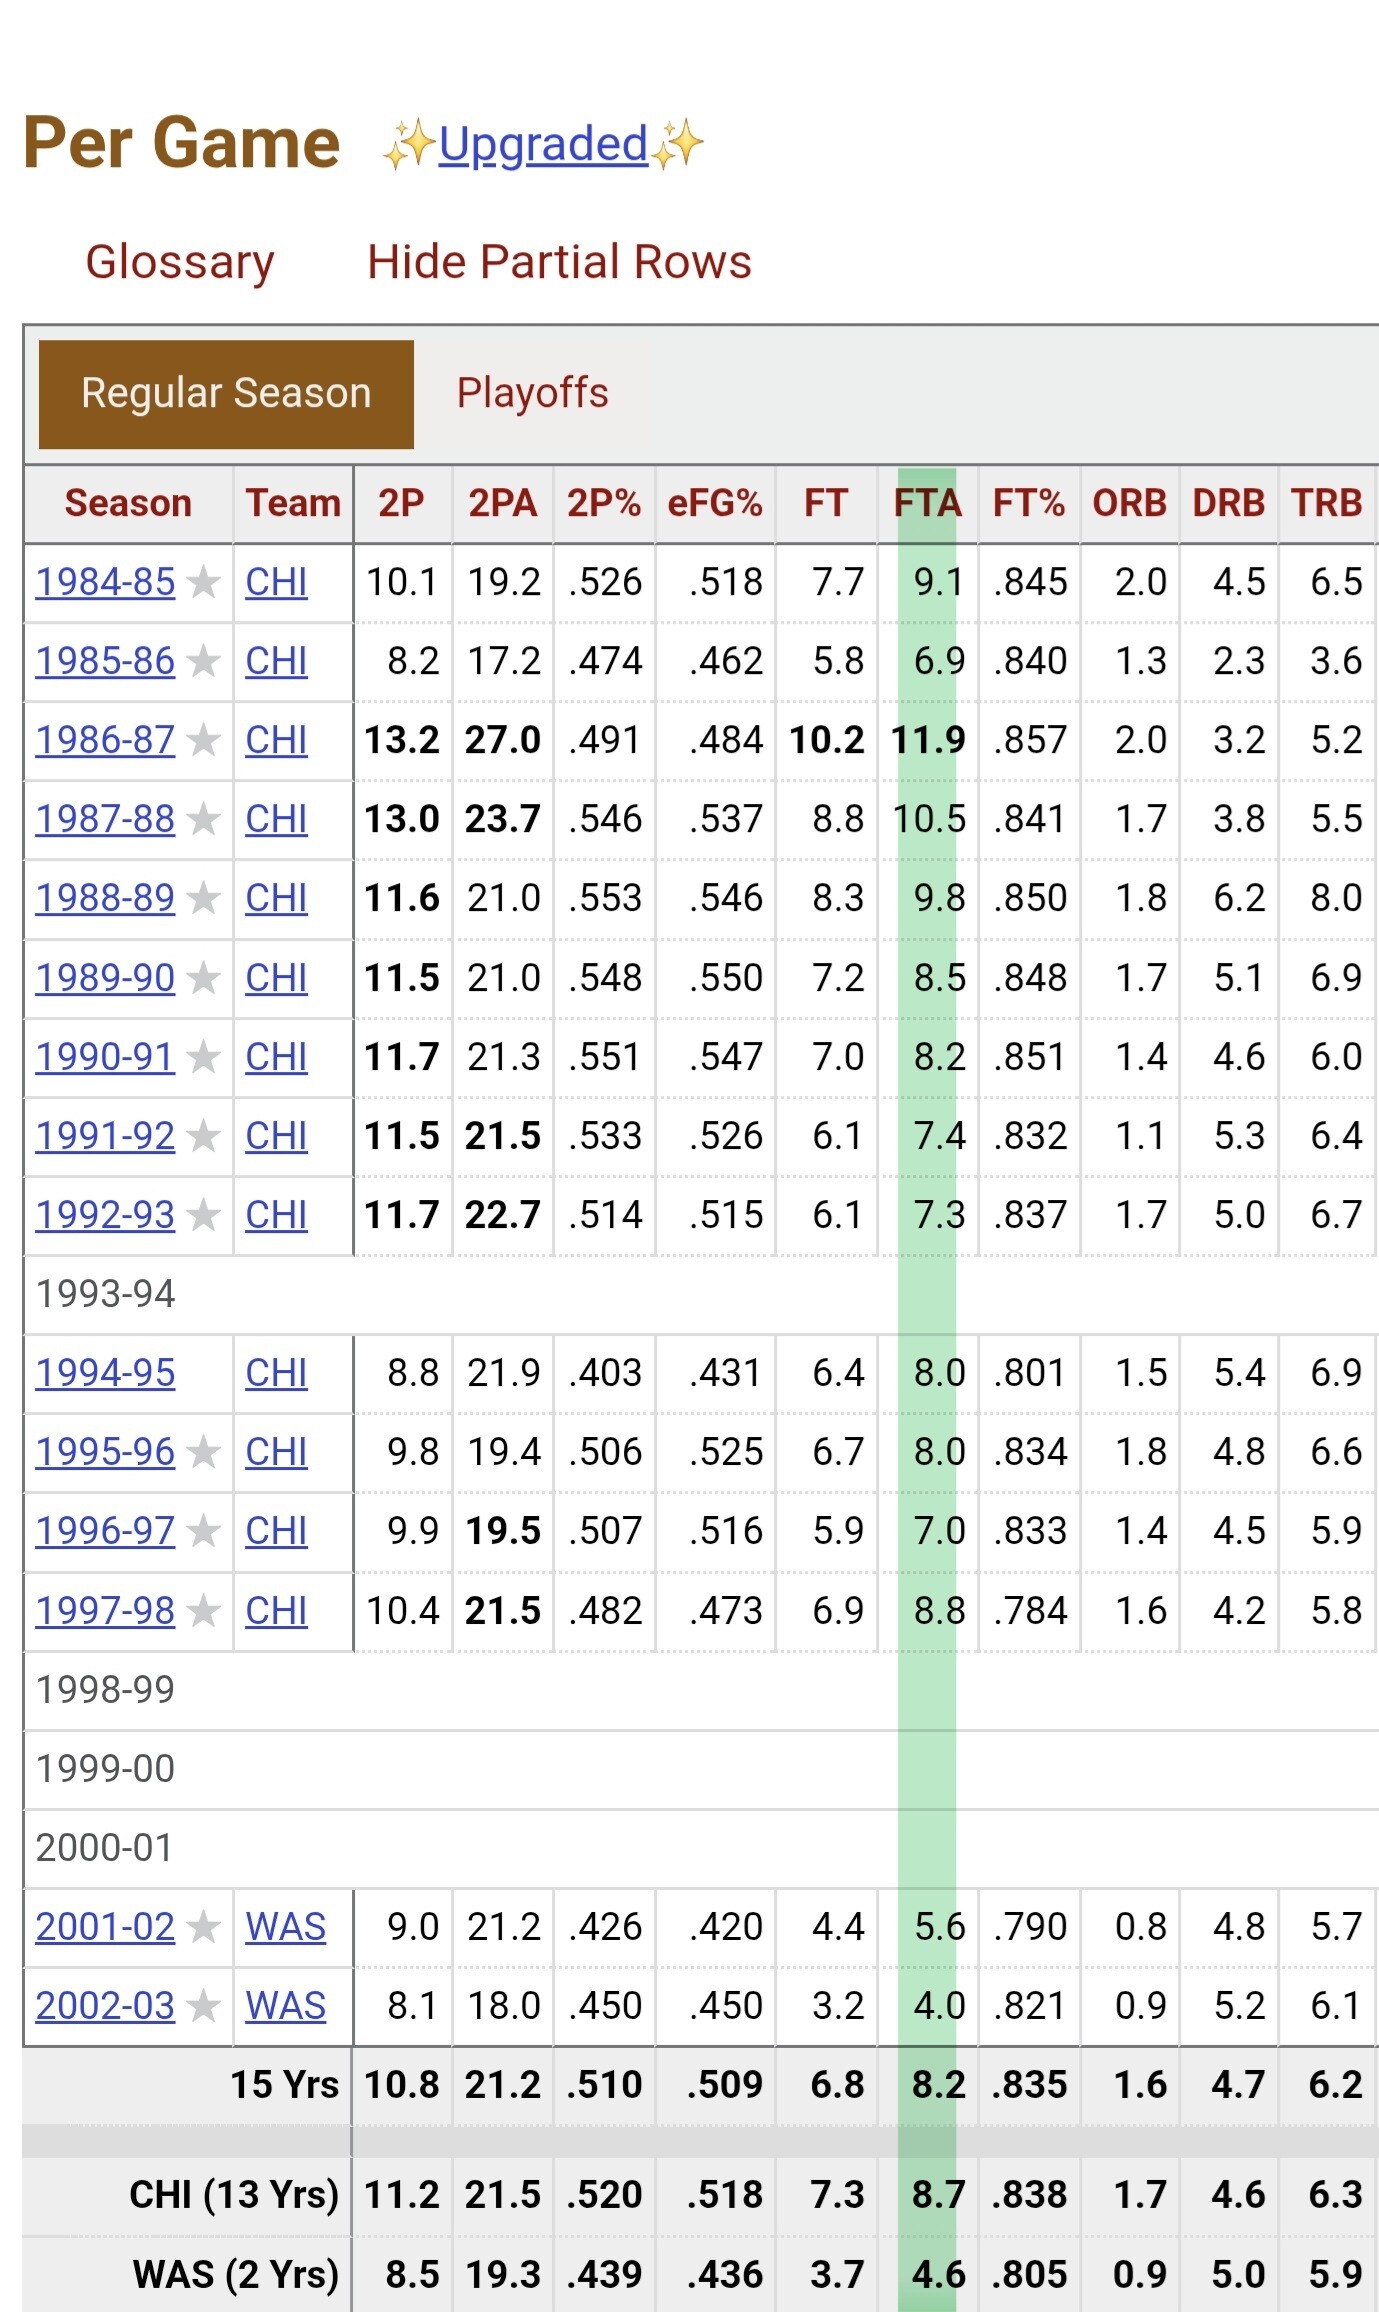1379x2312 pixels.
Task: Open the Glossary
Action: point(180,262)
